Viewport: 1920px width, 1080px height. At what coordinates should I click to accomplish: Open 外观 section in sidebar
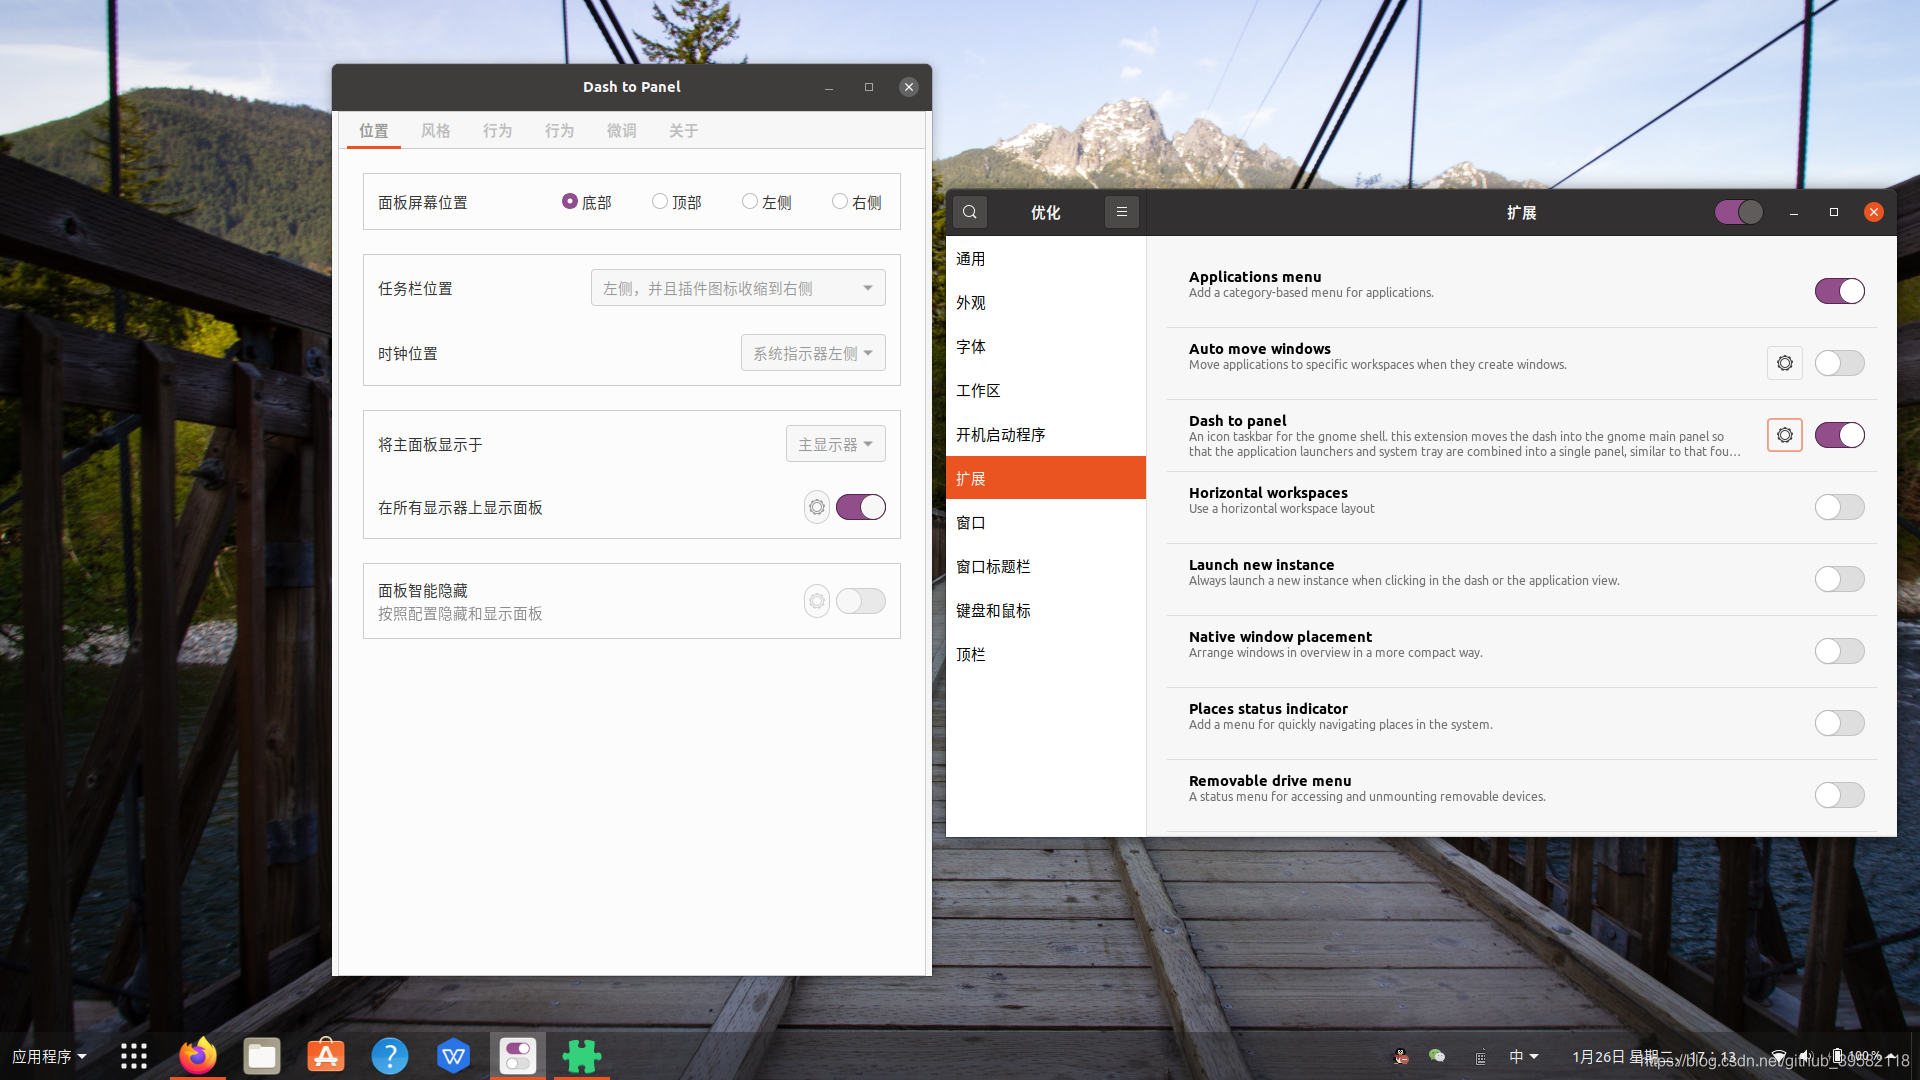(971, 303)
